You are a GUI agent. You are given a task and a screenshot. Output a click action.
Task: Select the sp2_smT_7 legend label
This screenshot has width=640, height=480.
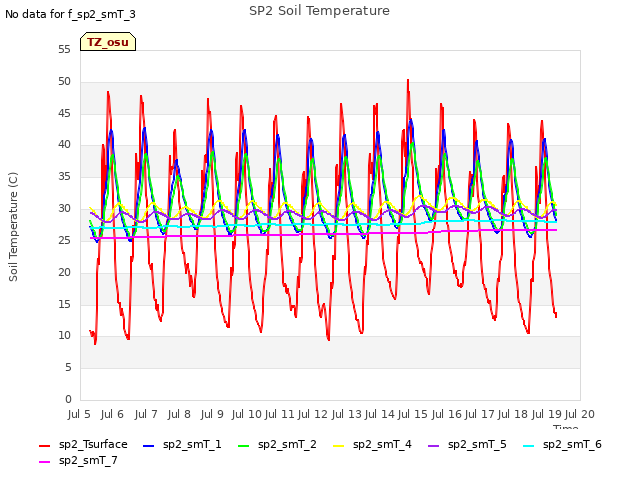coord(88,460)
